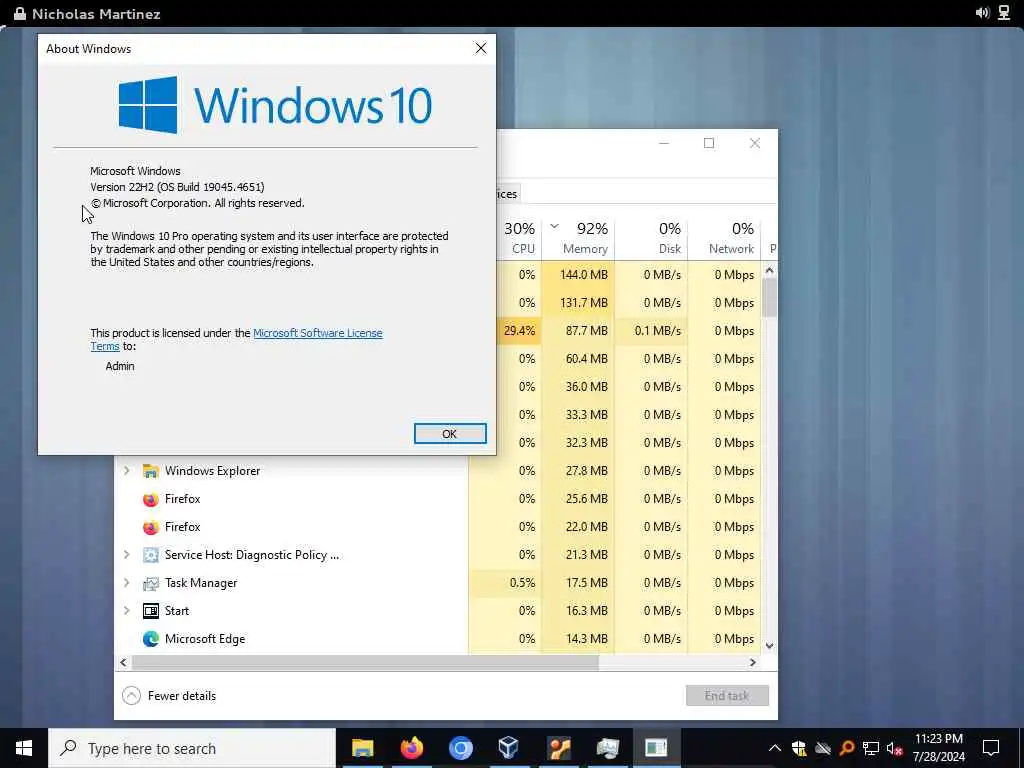Screen dimensions: 1024x768
Task: Click the horizontal scrollbar thumb in Task Manager
Action: point(365,662)
